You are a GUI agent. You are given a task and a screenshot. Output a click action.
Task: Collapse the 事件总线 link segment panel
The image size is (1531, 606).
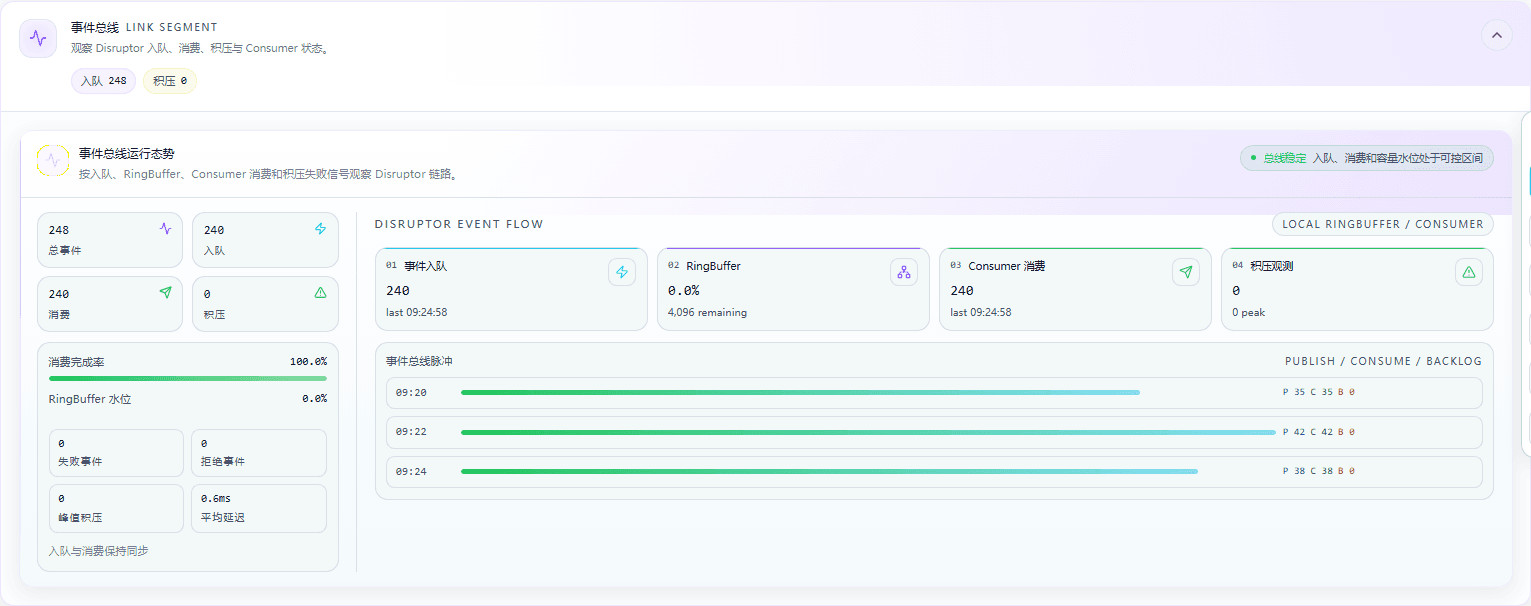[1497, 35]
